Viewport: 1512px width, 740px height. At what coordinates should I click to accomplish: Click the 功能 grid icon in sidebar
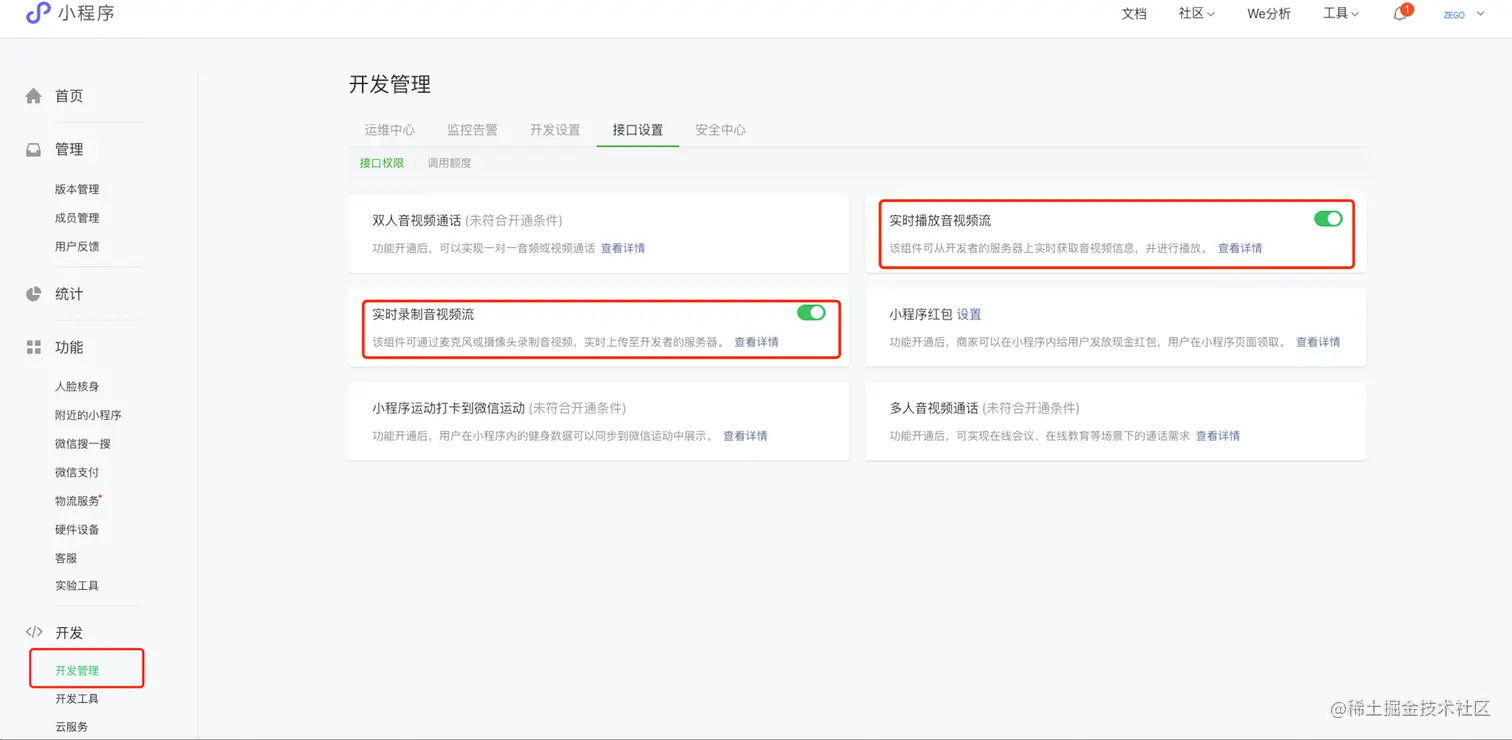click(33, 347)
